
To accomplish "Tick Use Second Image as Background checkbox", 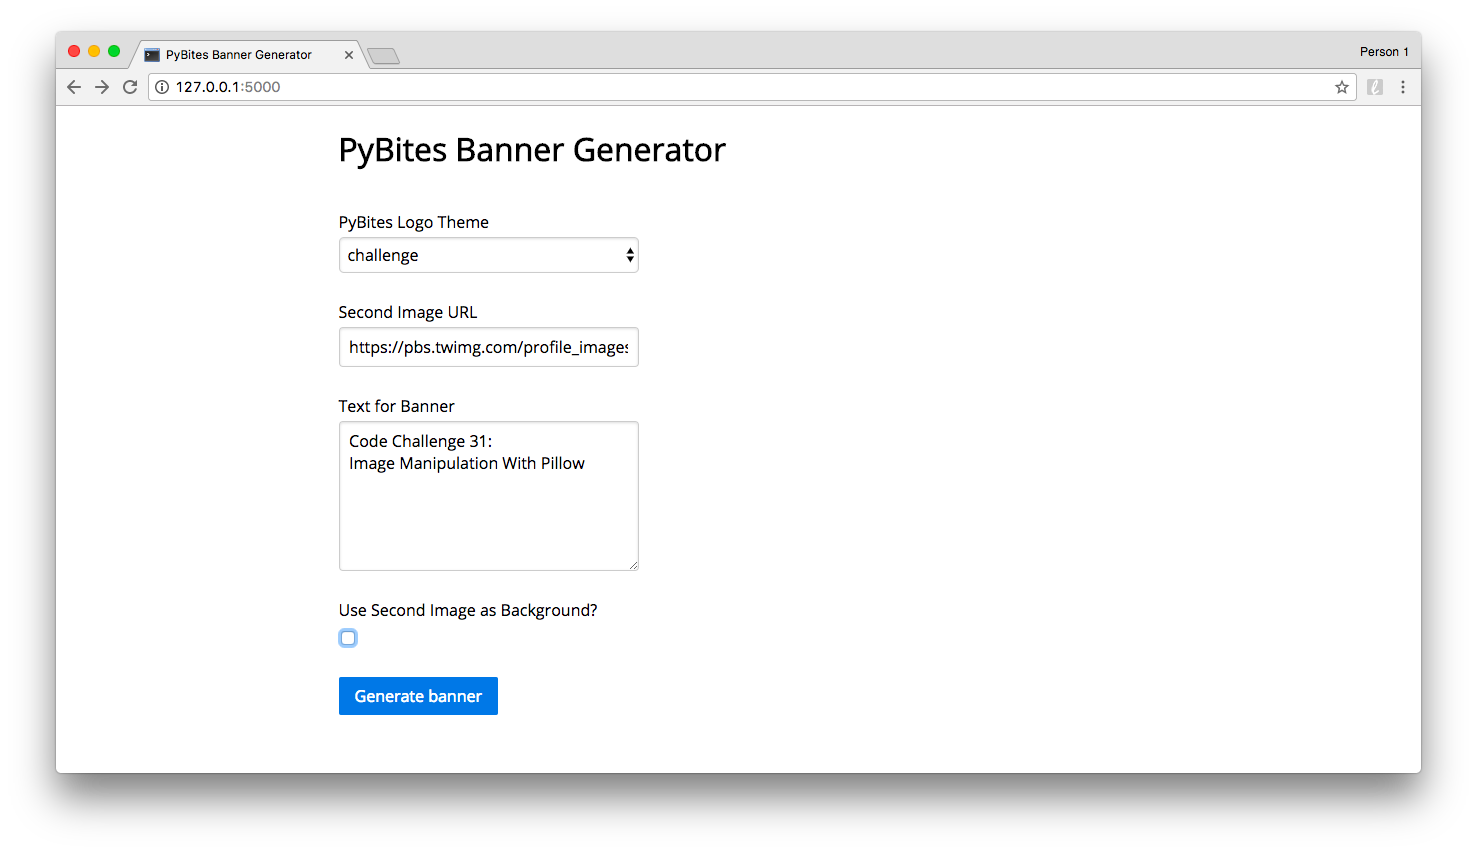I will point(348,638).
